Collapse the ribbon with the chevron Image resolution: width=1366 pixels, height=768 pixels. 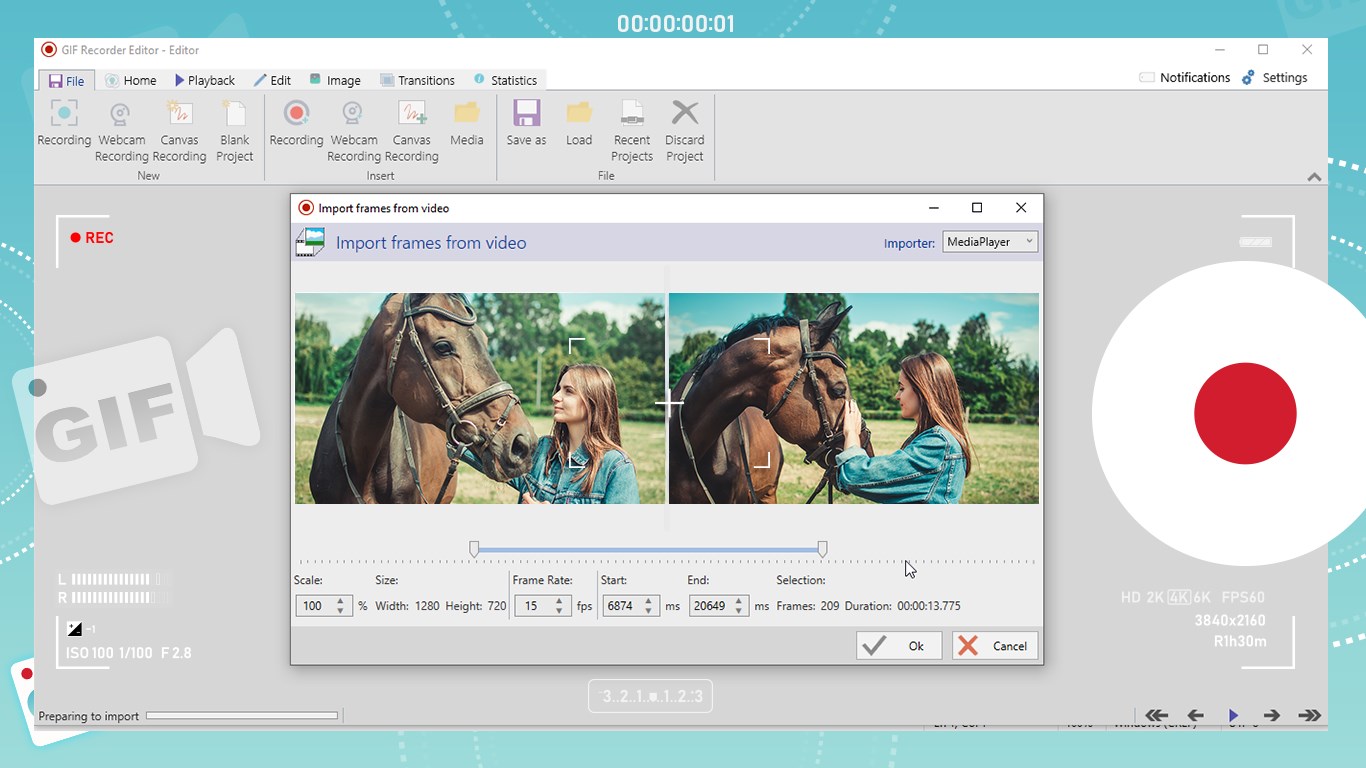(1314, 177)
